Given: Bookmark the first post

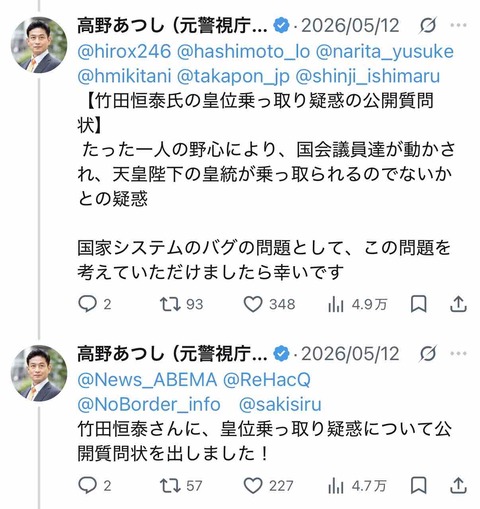Looking at the screenshot, I should [419, 304].
